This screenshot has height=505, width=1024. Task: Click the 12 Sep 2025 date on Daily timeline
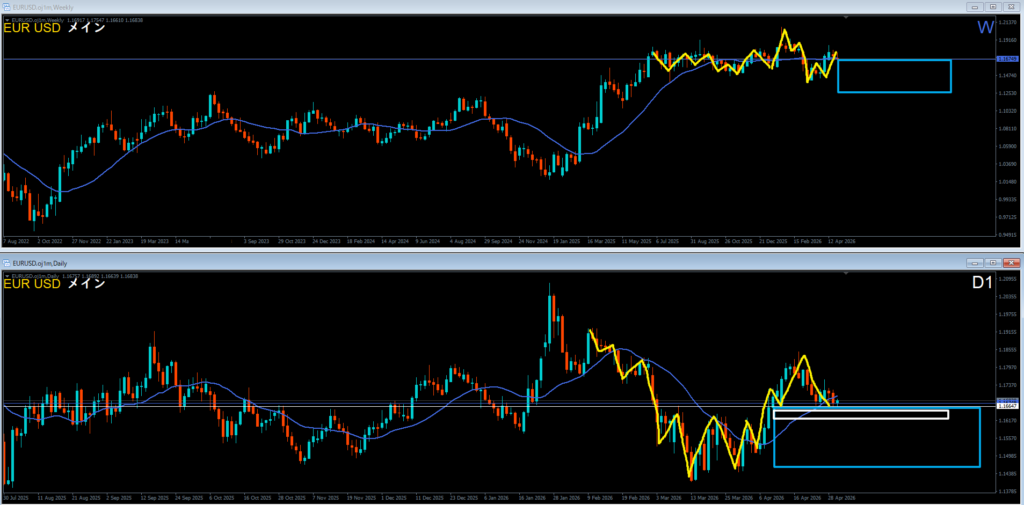pos(153,497)
